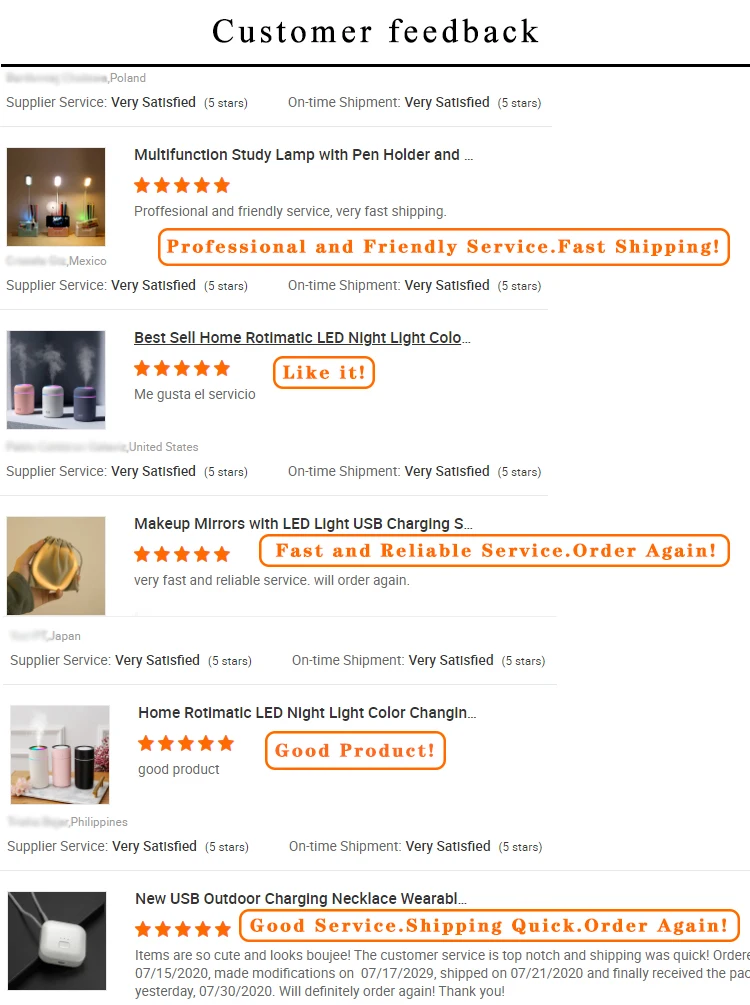
Task: Click the Best Sell Home Rotimatic product title
Action: (302, 338)
